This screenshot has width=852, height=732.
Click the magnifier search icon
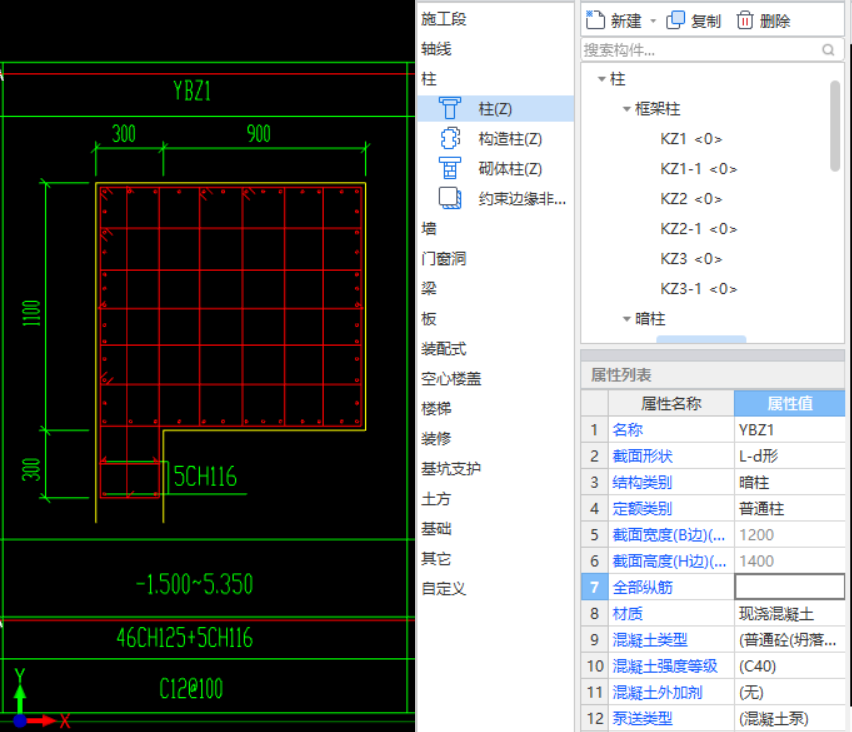coord(828,50)
